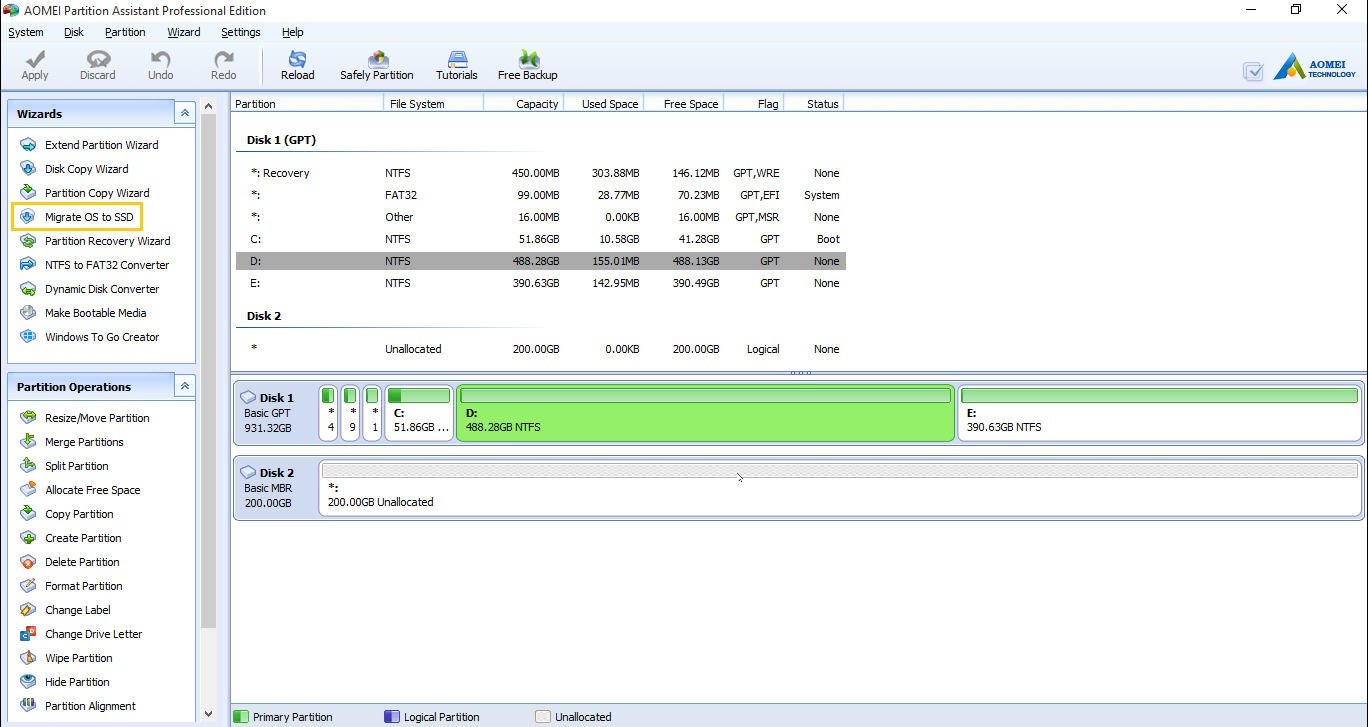Click the Disk Copy Wizard icon
This screenshot has width=1368, height=727.
tap(28, 169)
